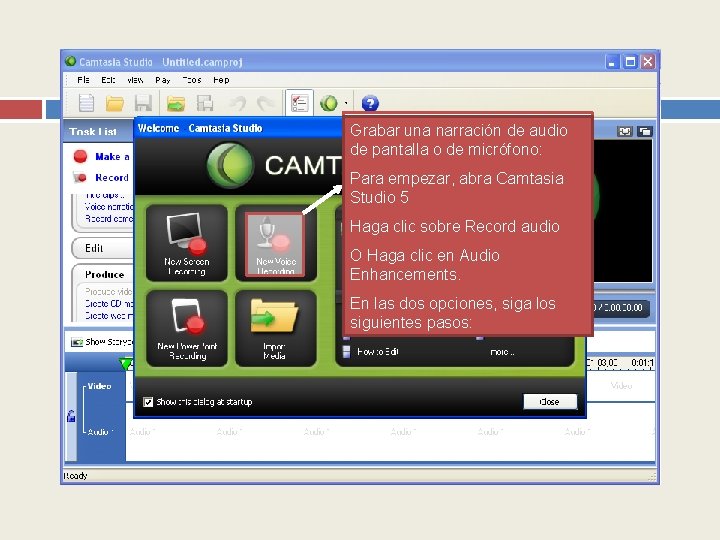Start a New Voice Recording
Screen dimensions: 720x540
276,243
